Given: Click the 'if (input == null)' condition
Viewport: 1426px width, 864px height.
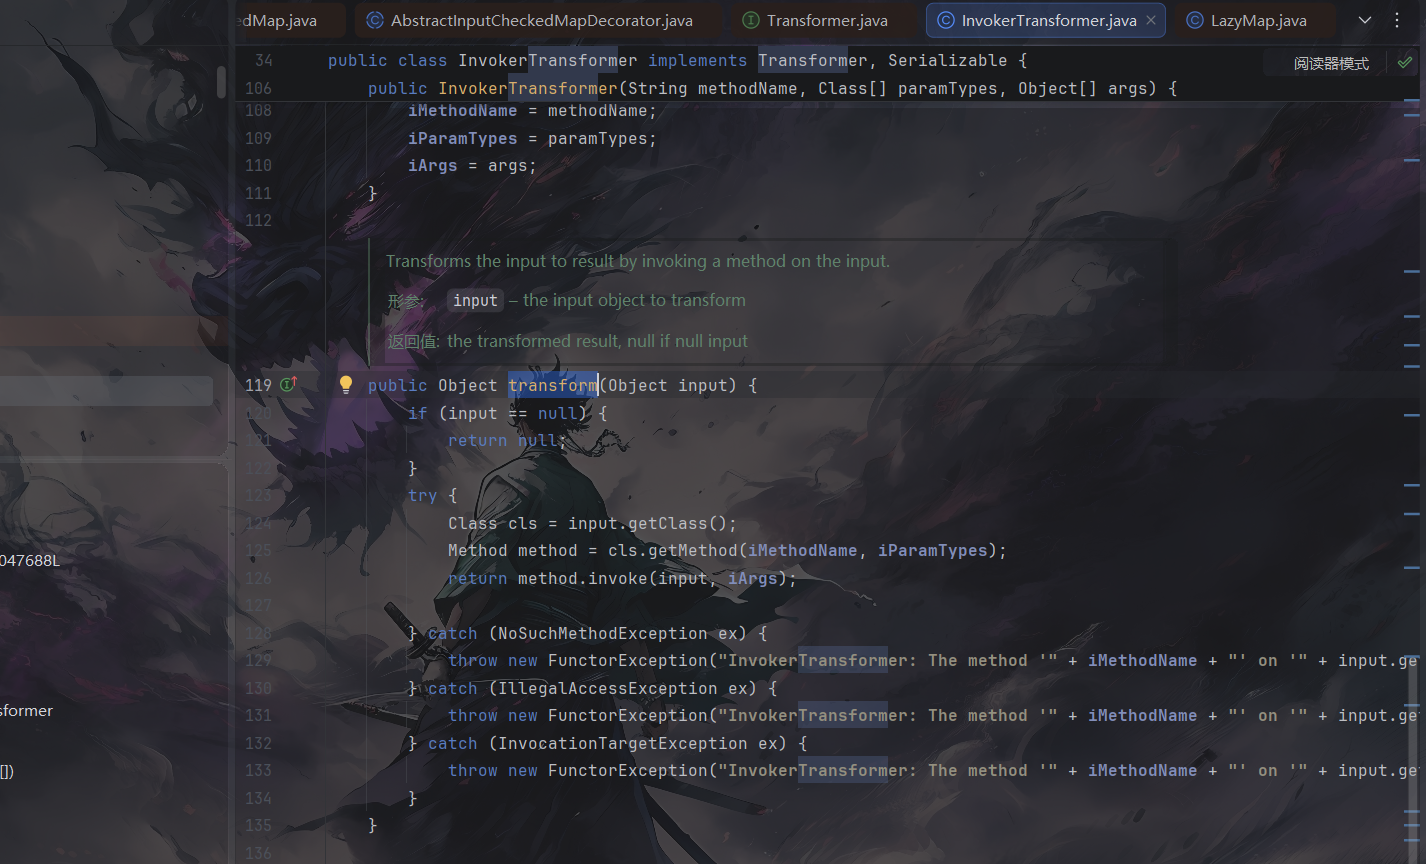Looking at the screenshot, I should (x=508, y=413).
